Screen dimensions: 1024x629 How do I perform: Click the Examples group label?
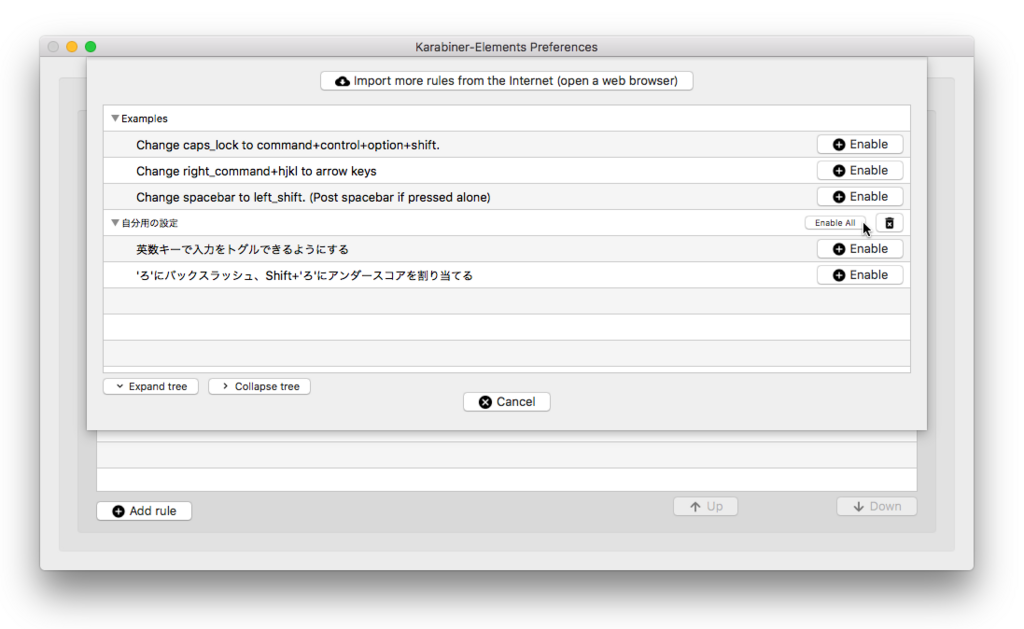click(144, 118)
